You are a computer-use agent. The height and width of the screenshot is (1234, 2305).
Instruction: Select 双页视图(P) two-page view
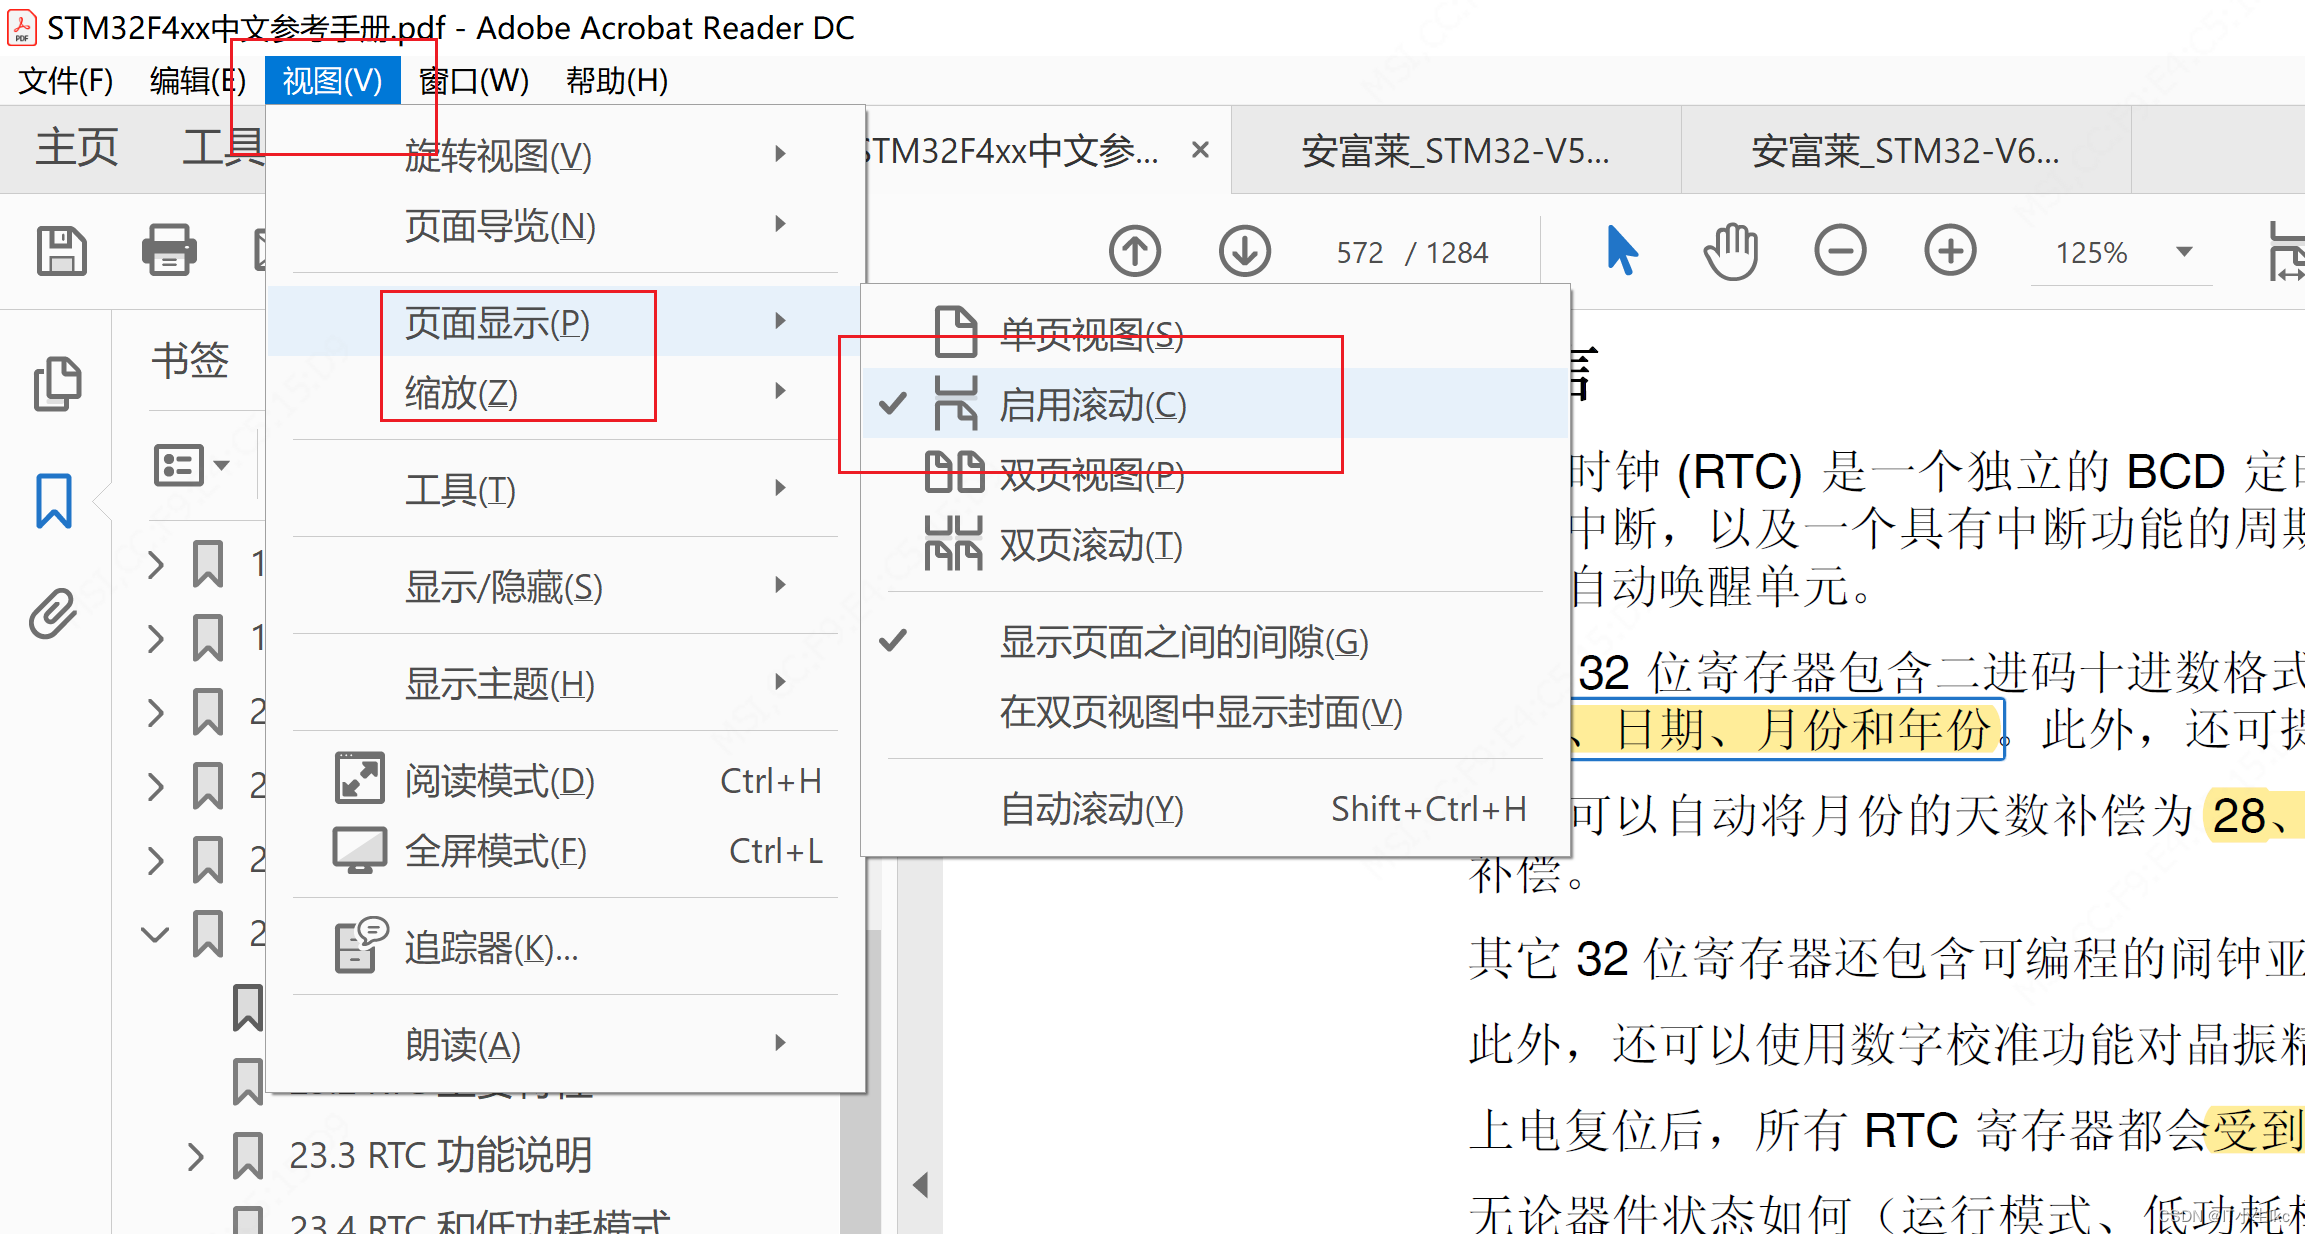pos(1216,474)
